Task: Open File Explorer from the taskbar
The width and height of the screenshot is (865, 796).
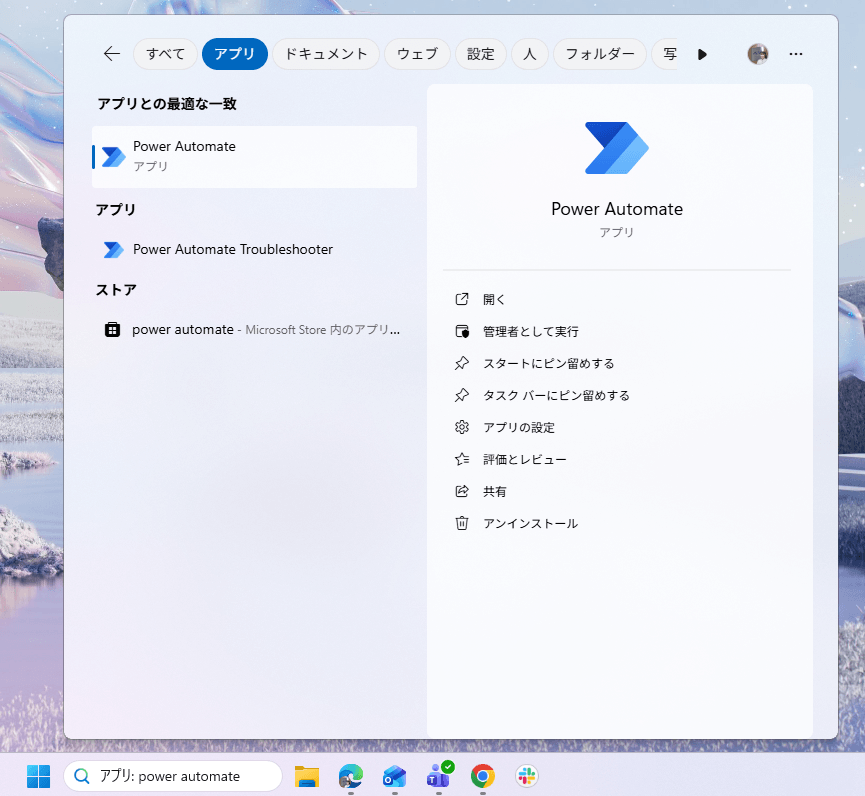Action: click(307, 776)
